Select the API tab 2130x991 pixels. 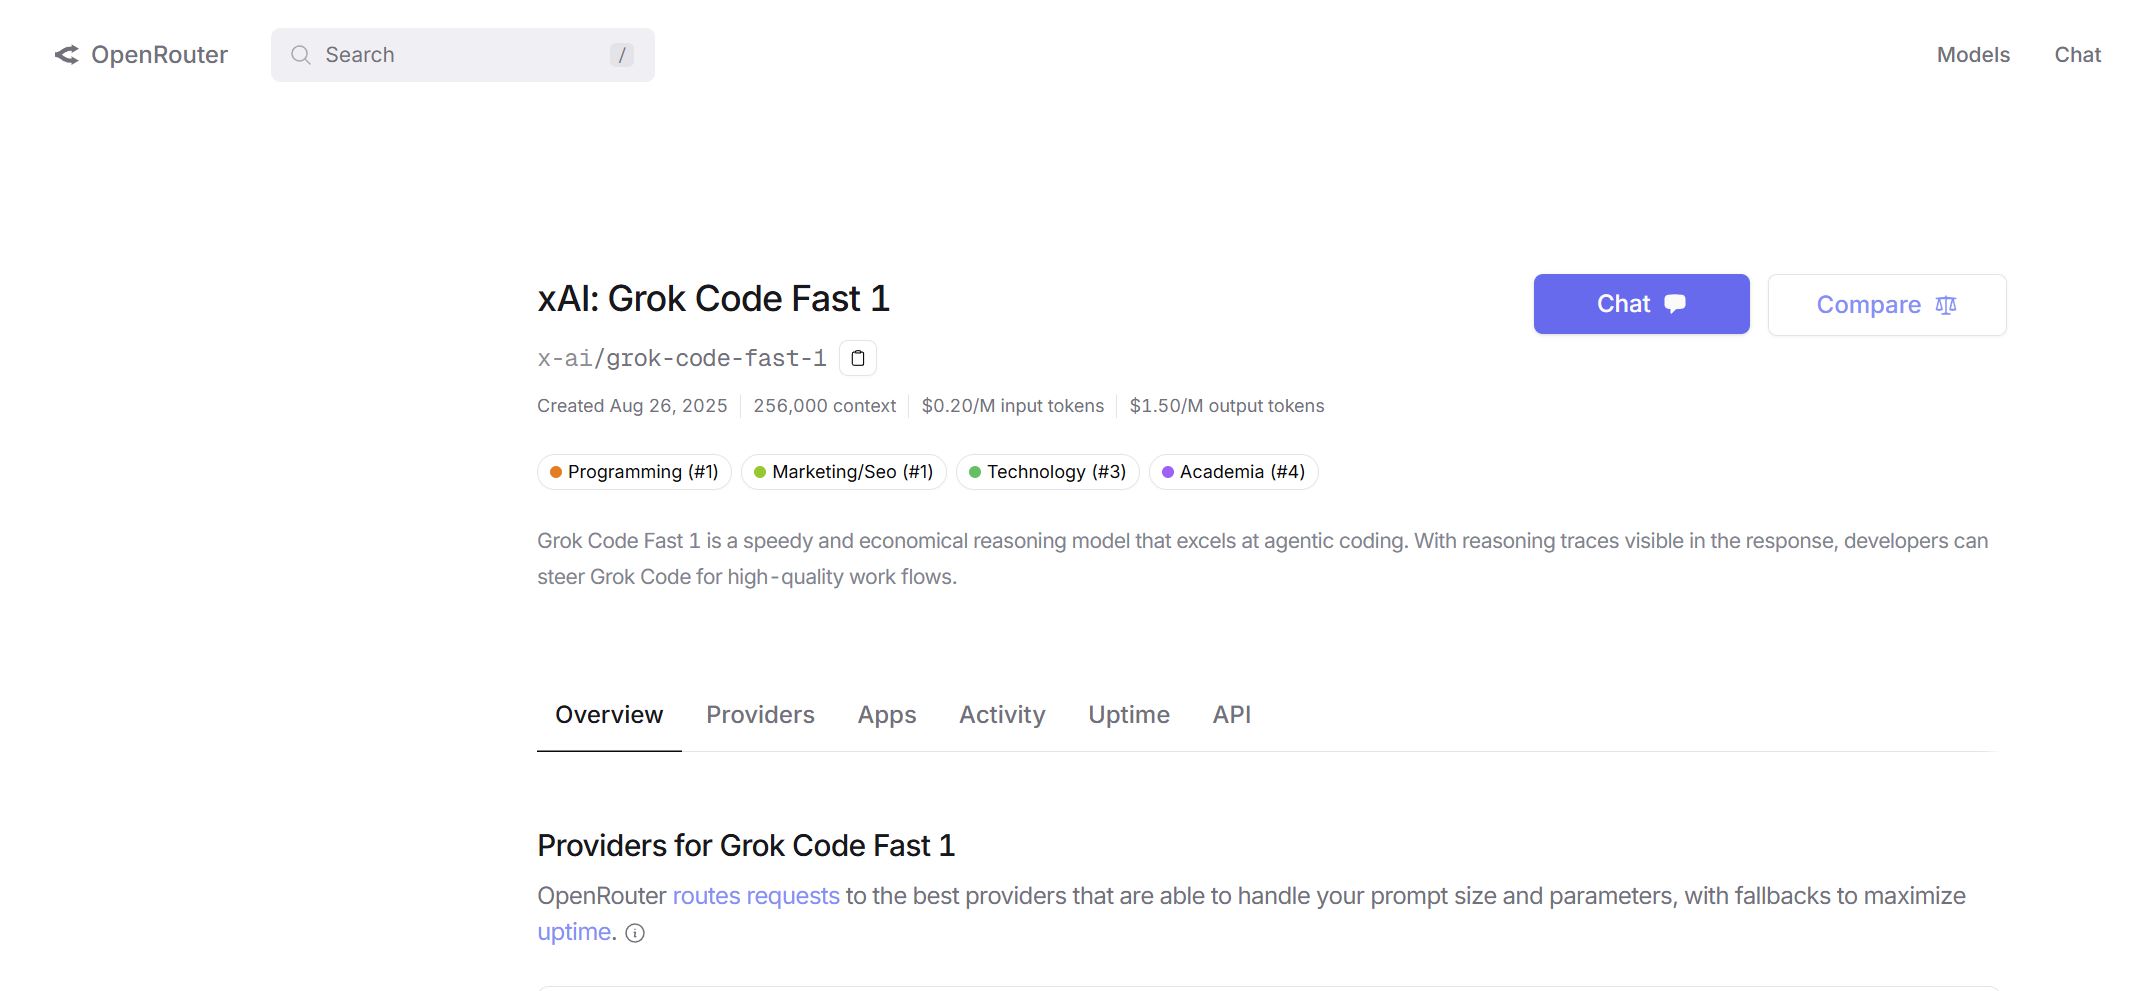1231,715
